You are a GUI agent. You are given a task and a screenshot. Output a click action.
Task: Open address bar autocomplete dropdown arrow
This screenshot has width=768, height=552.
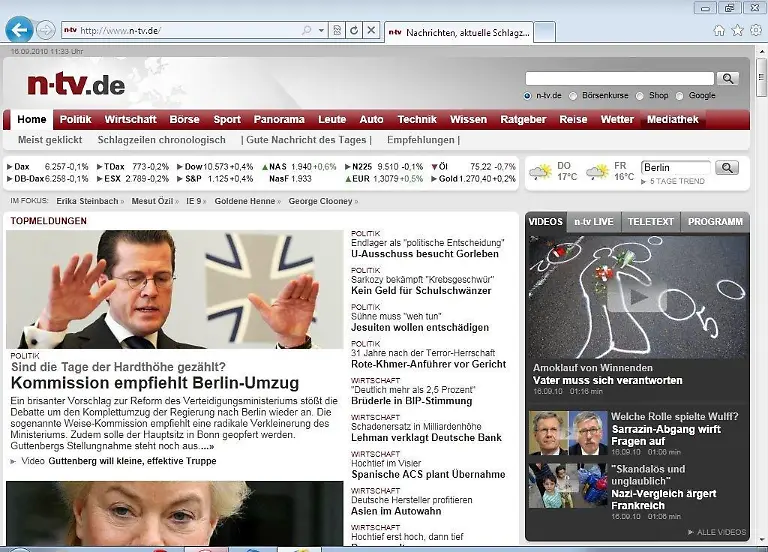point(321,31)
